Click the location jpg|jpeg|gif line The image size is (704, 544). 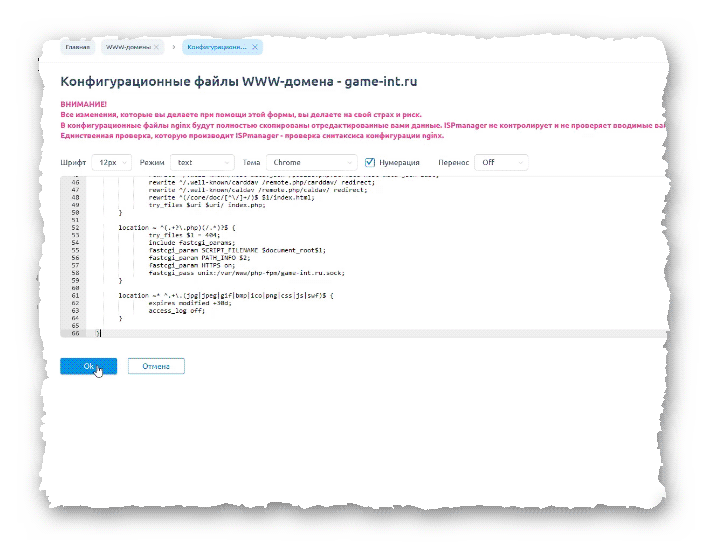tap(226, 295)
